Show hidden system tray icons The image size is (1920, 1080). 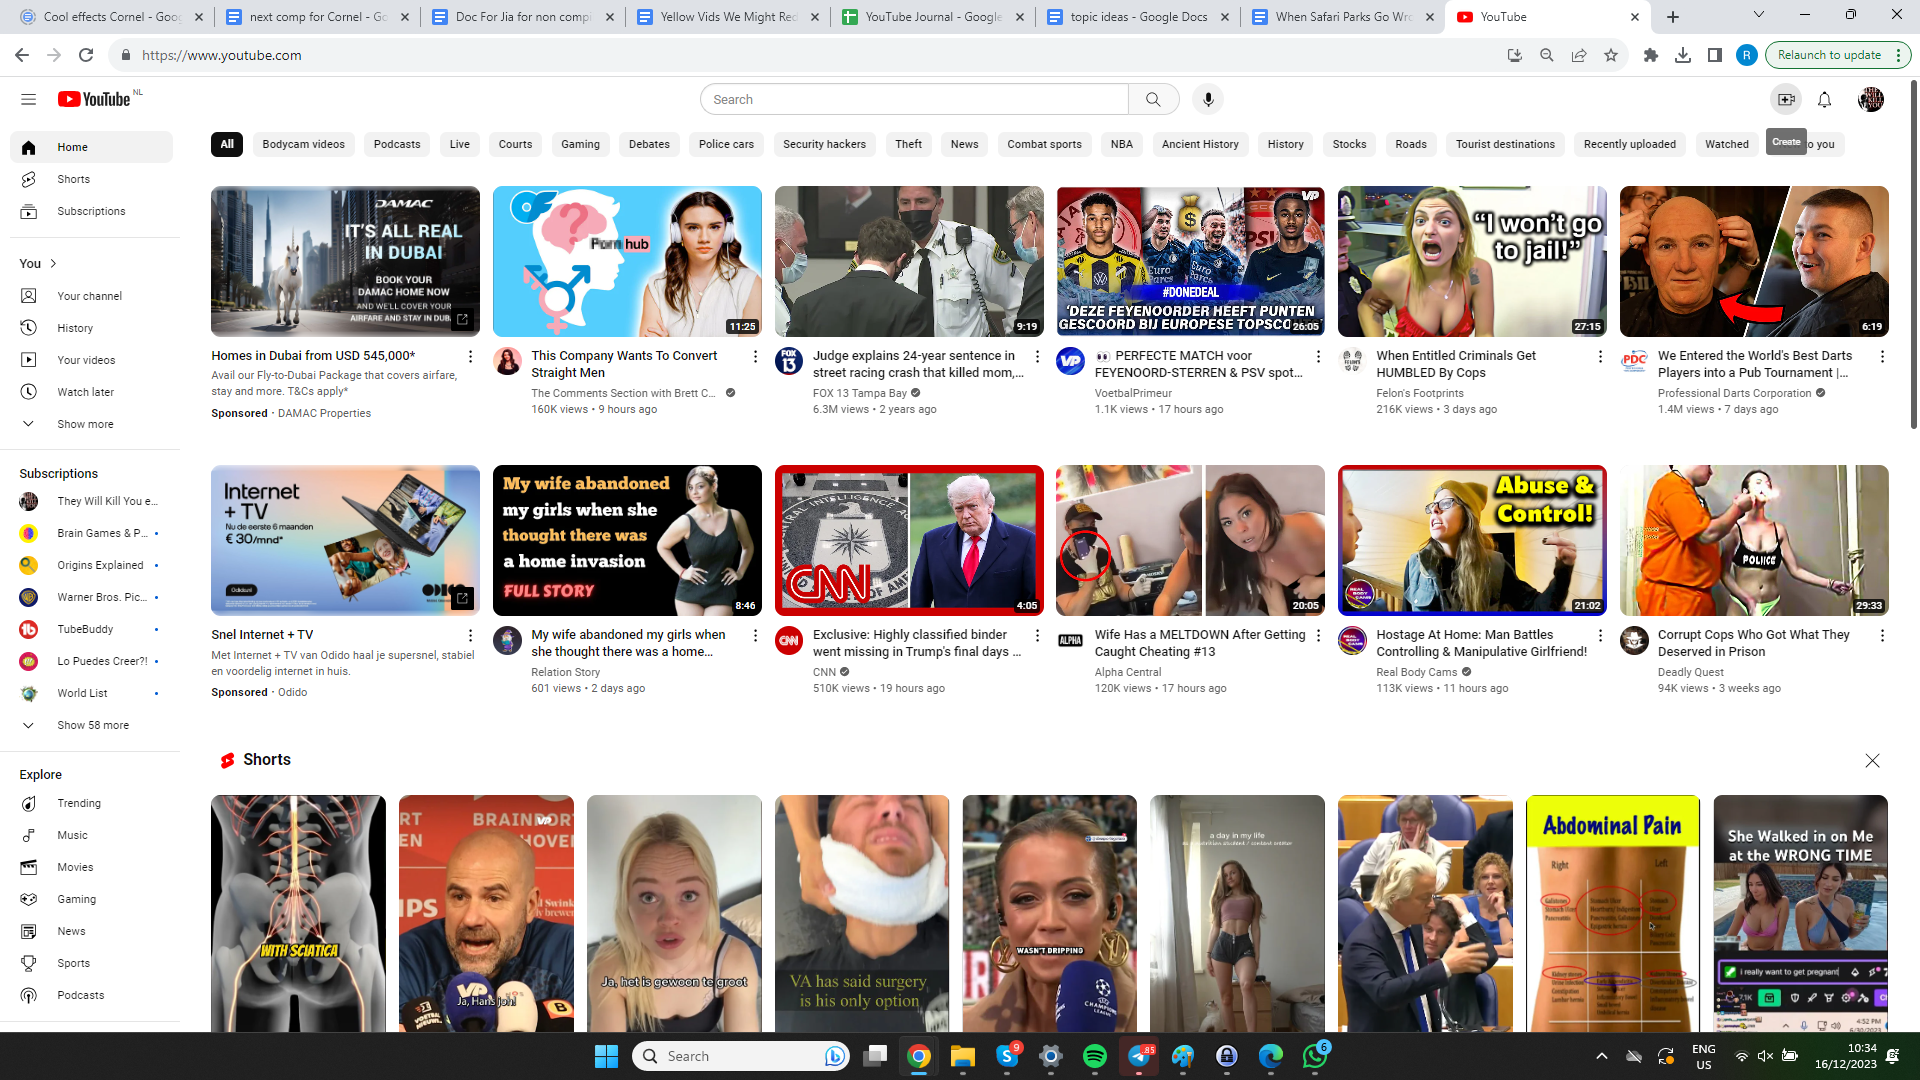click(x=1601, y=1056)
